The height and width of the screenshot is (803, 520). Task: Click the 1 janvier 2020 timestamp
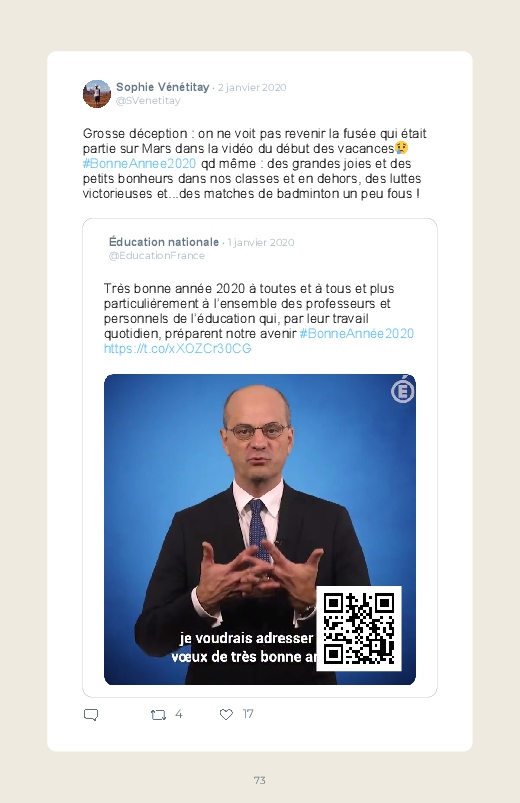pyautogui.click(x=261, y=242)
